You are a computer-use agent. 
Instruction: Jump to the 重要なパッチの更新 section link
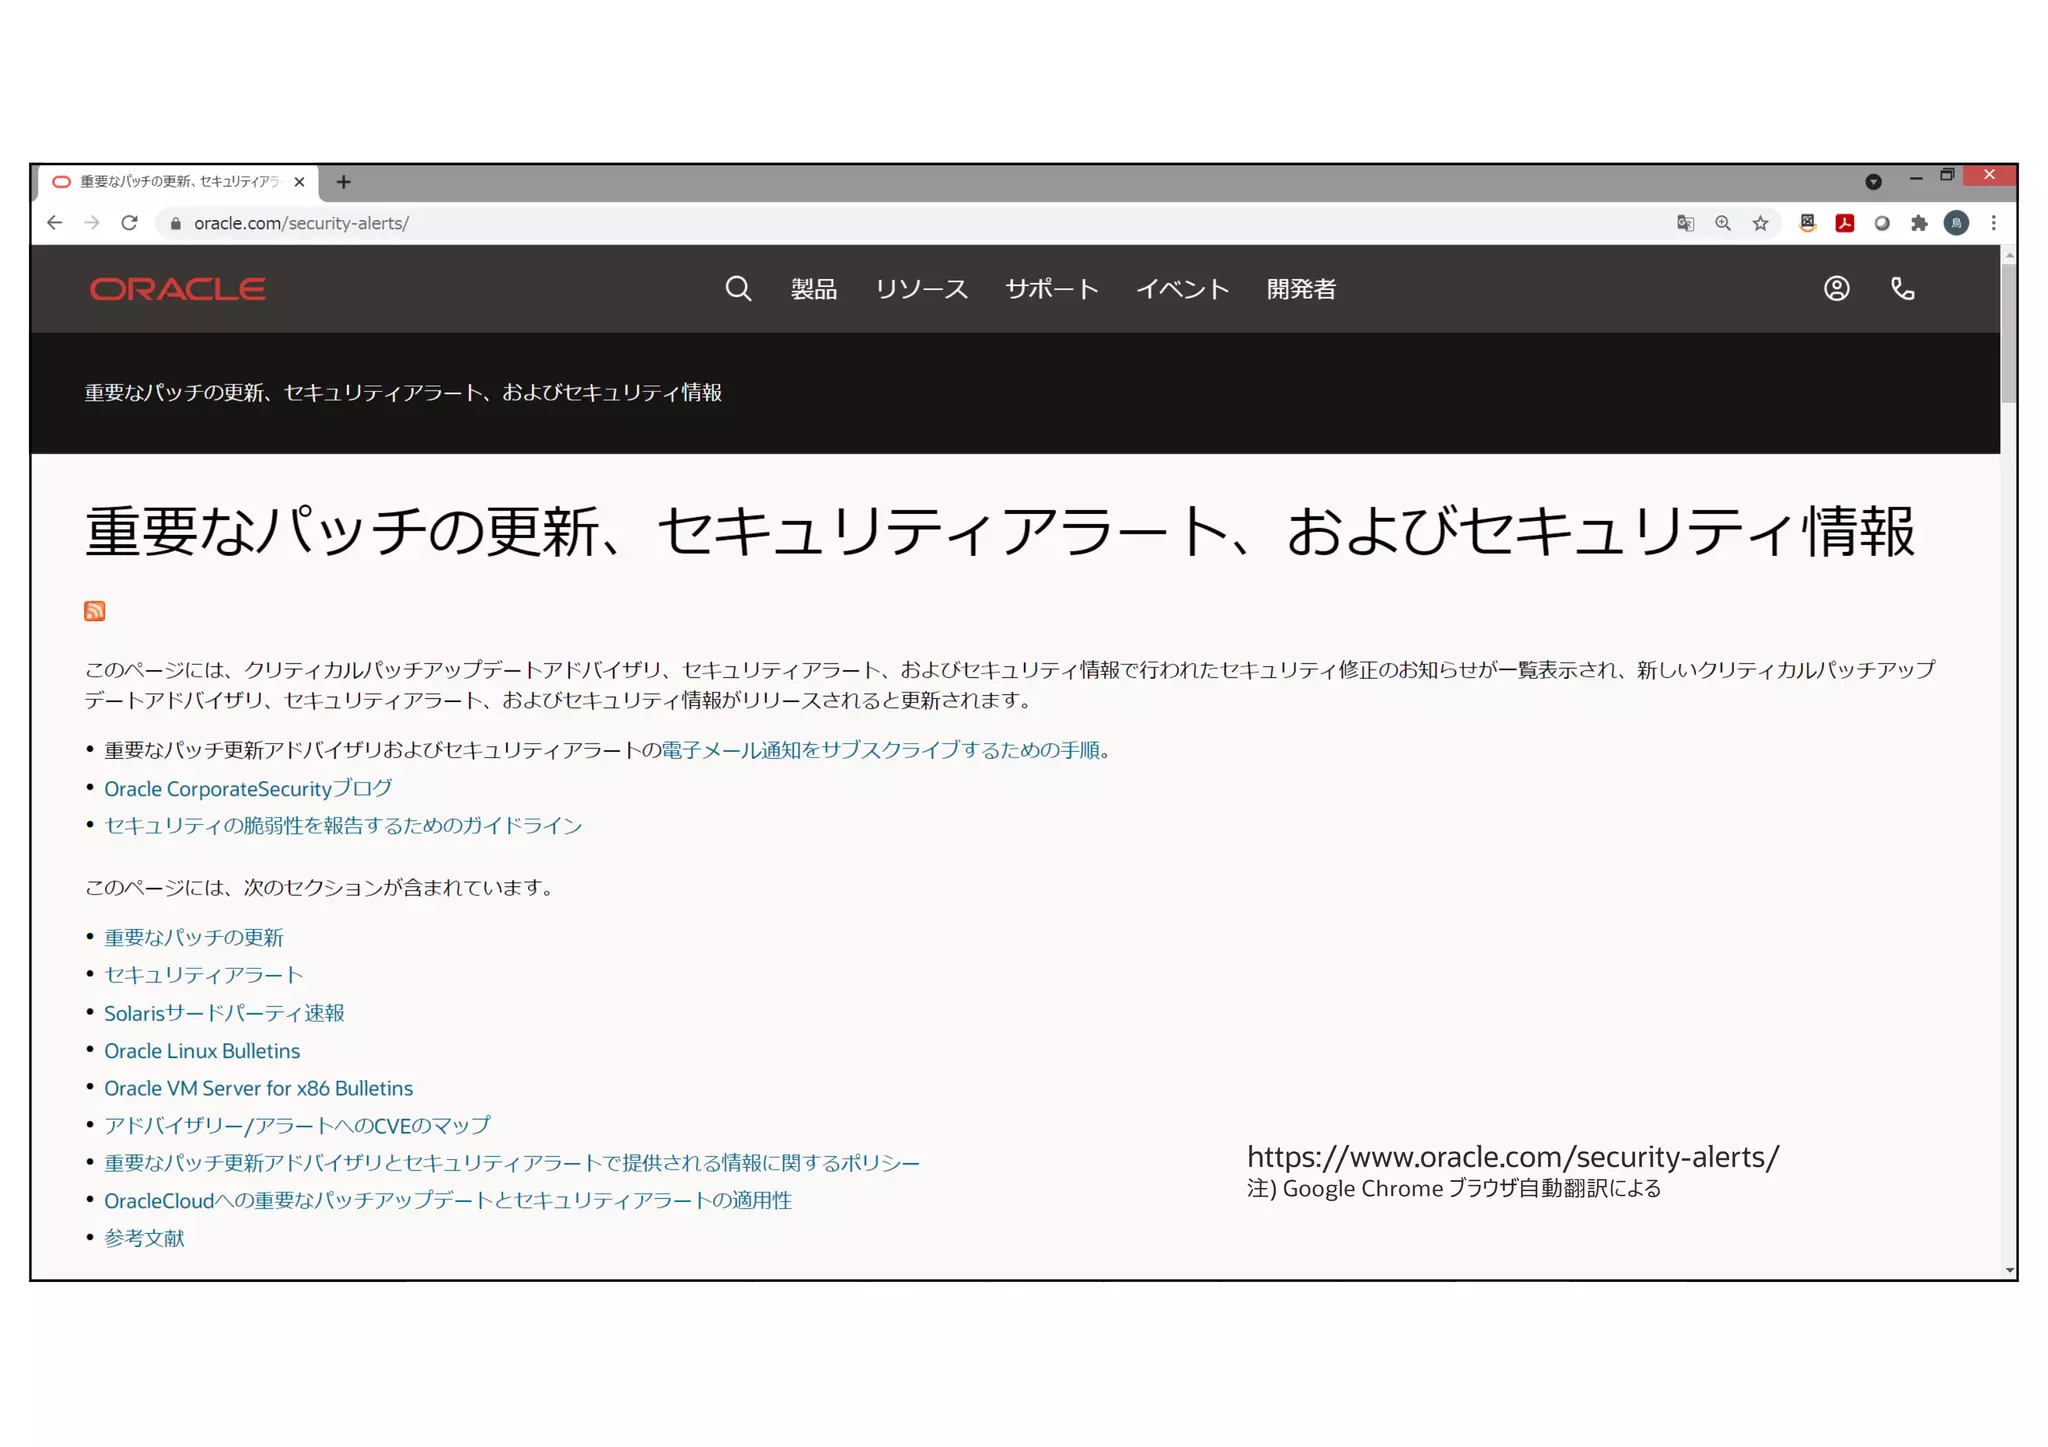(x=194, y=937)
